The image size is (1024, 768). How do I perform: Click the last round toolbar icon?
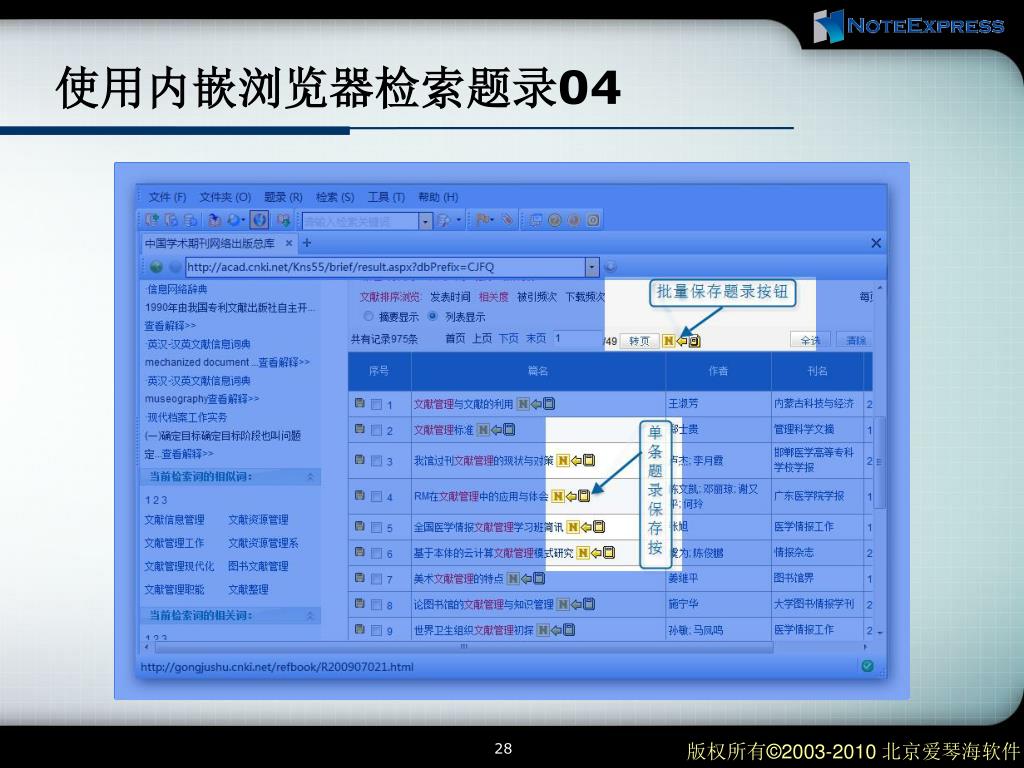(x=593, y=220)
